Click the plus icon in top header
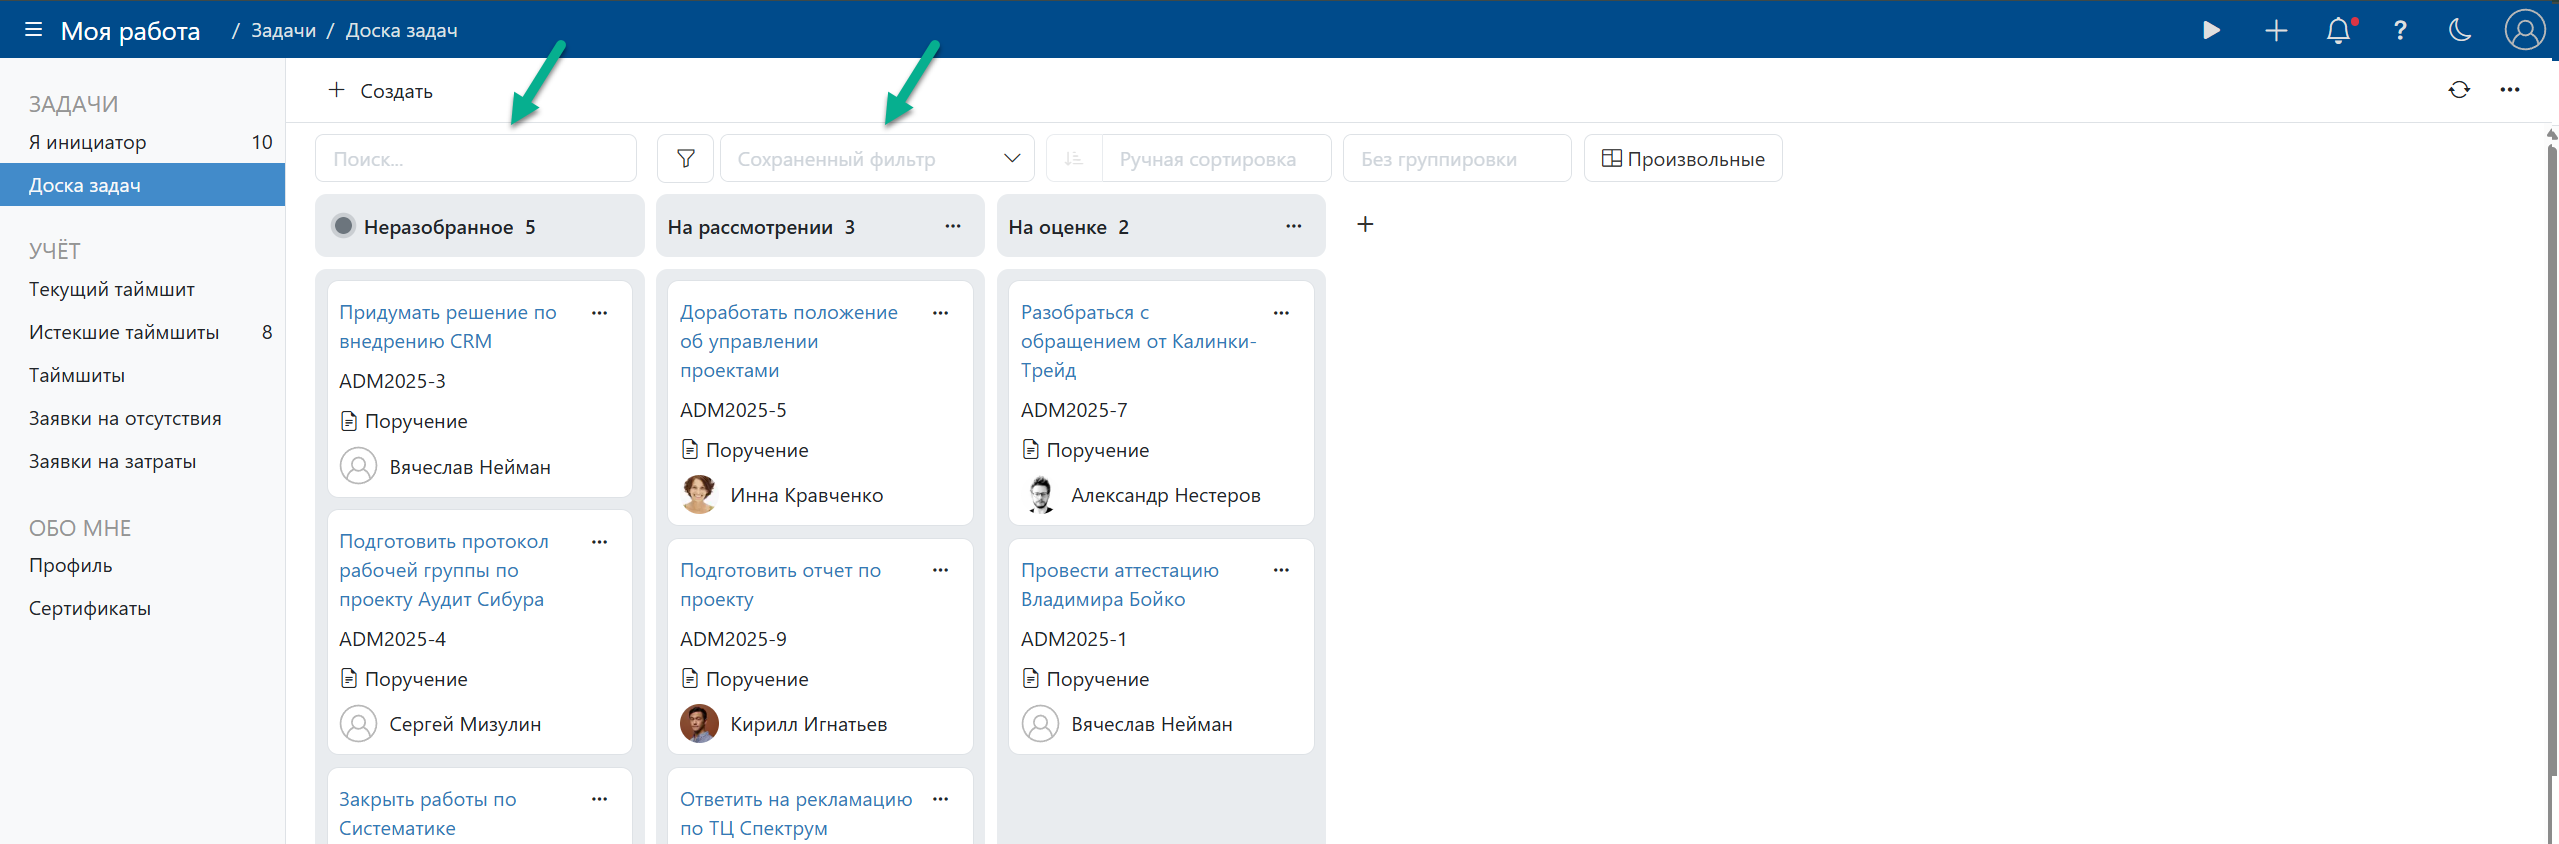The image size is (2559, 844). 2276,30
